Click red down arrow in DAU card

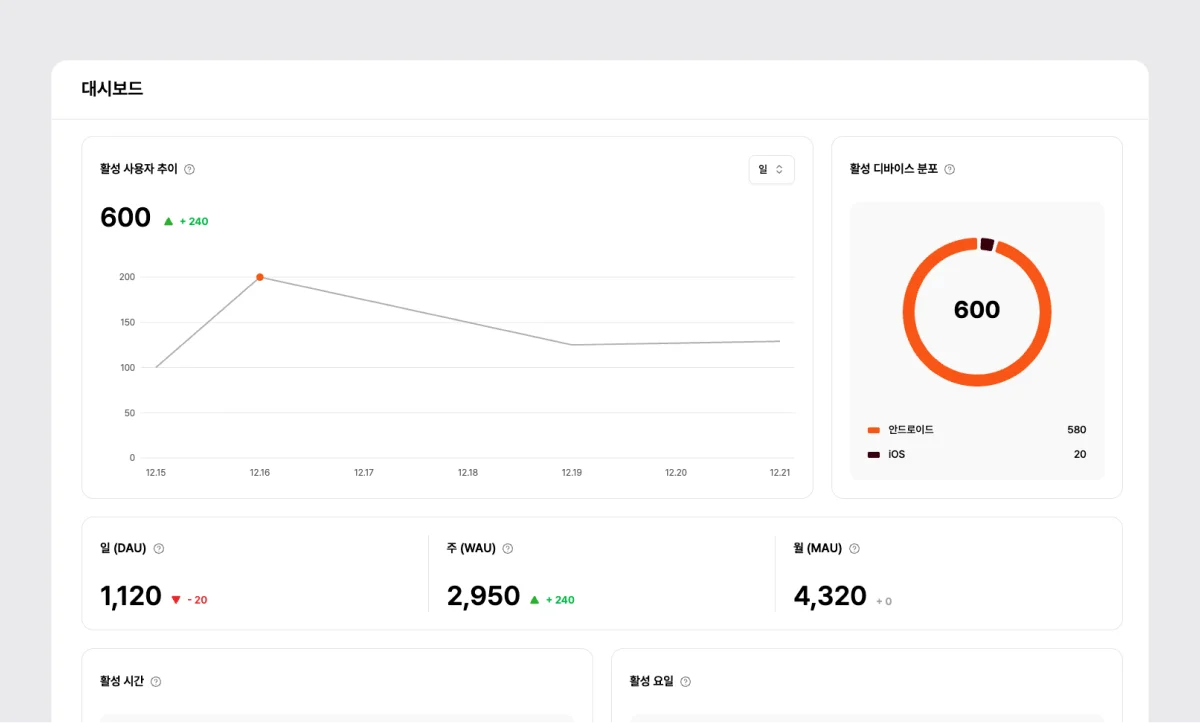tap(176, 600)
